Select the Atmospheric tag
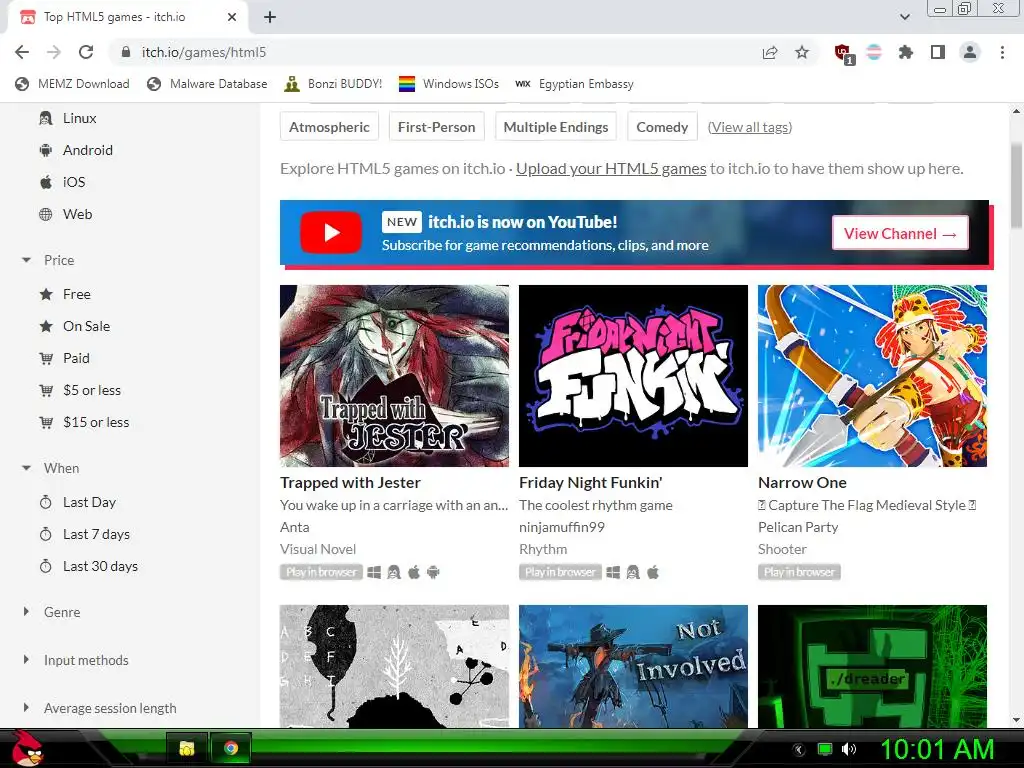The width and height of the screenshot is (1024, 768). pyautogui.click(x=329, y=127)
